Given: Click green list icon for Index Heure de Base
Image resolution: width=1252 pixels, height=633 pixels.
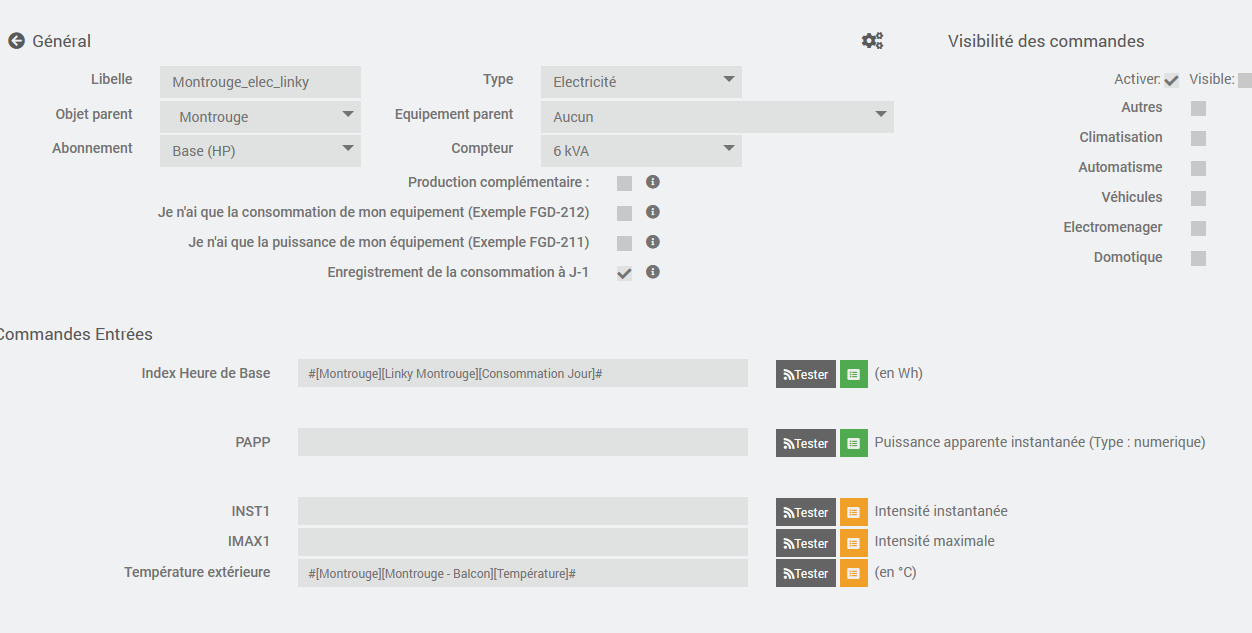Looking at the screenshot, I should [x=853, y=374].
